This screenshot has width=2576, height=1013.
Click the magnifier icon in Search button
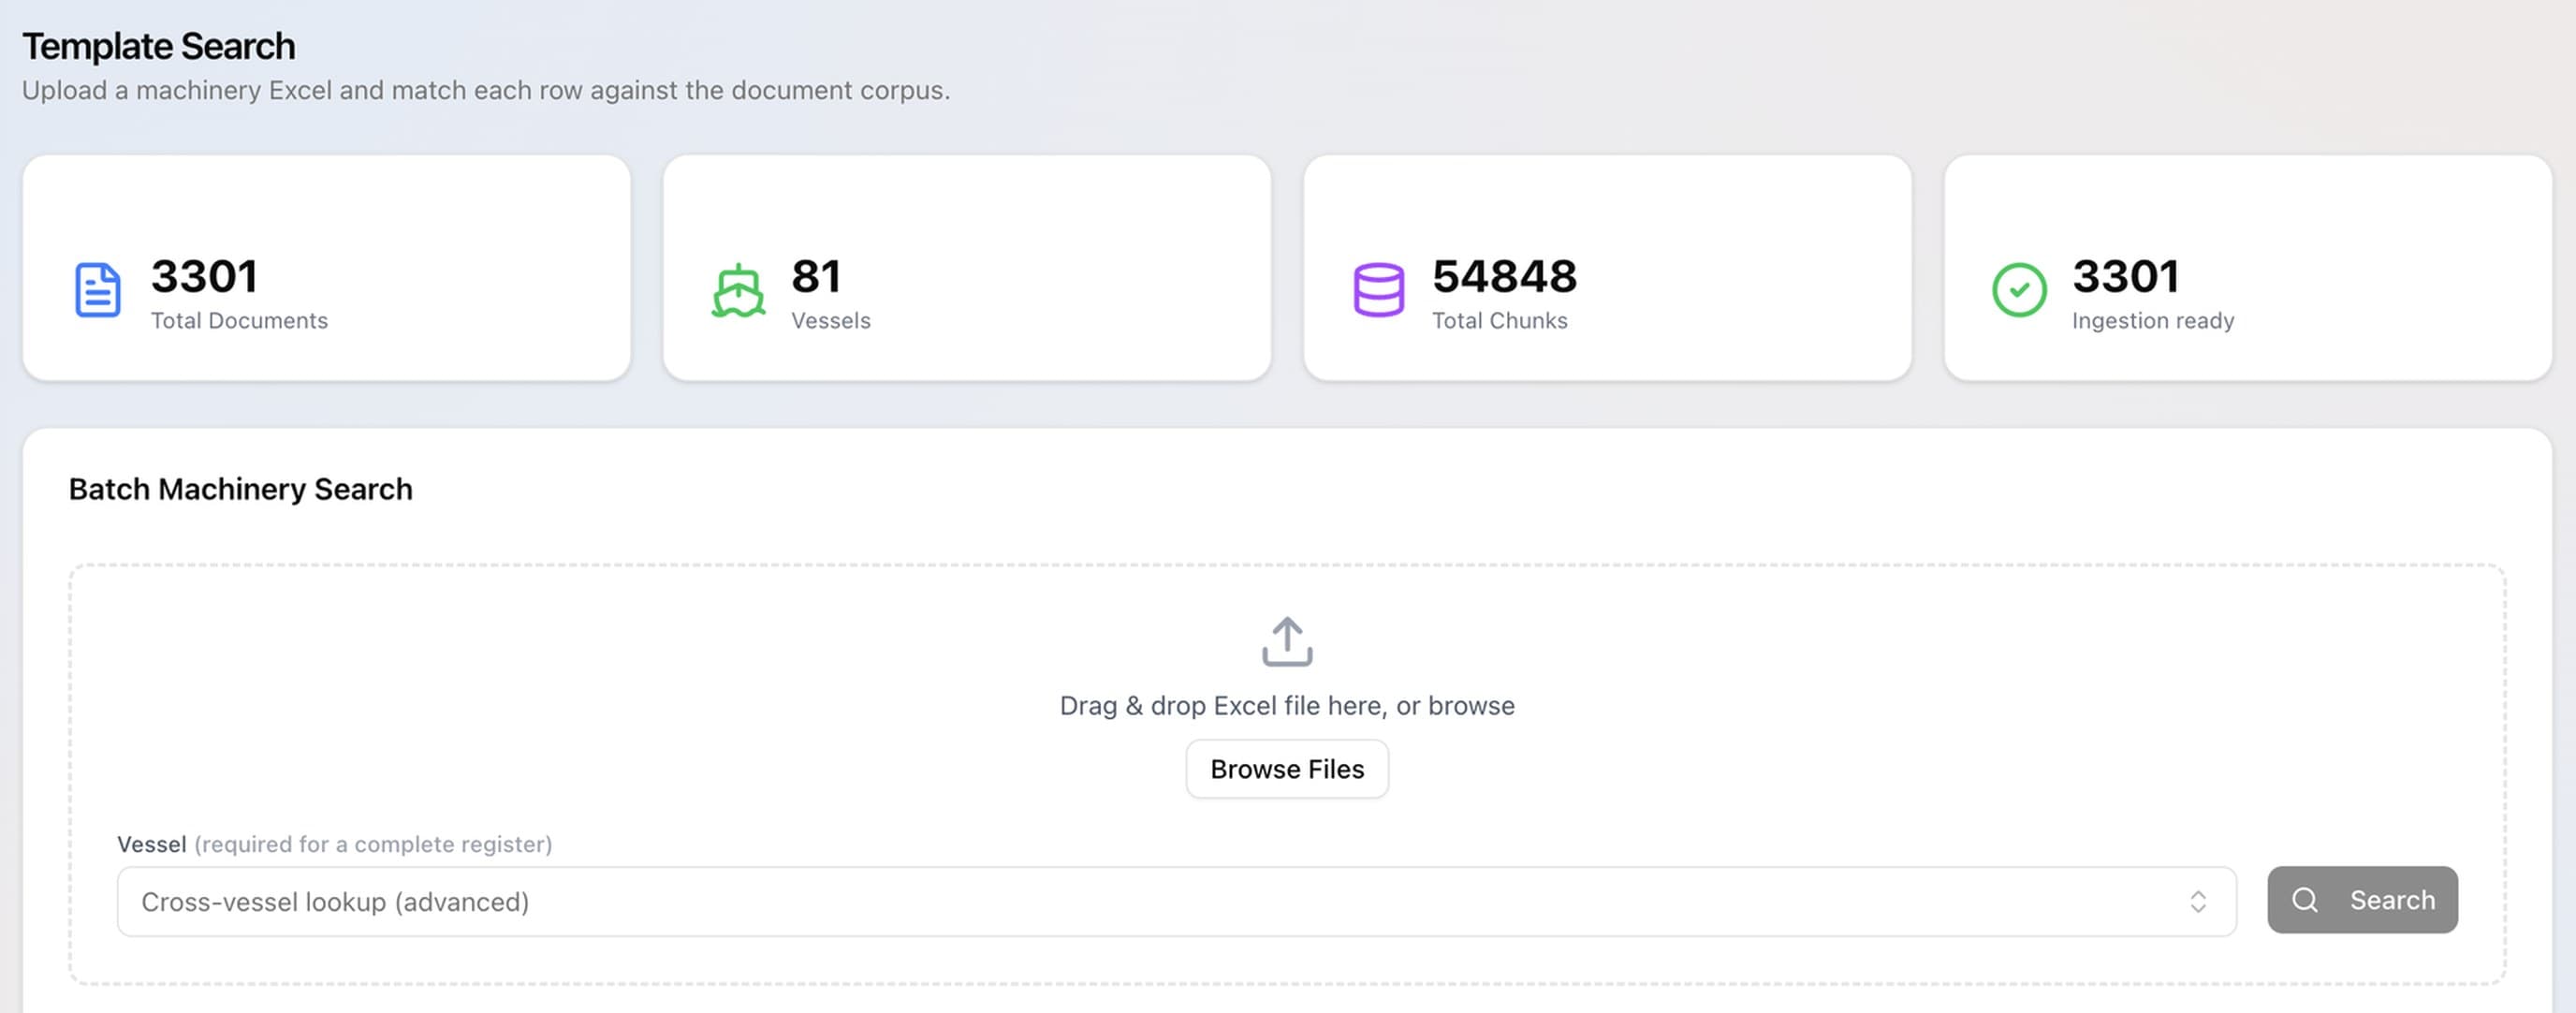coord(2305,900)
